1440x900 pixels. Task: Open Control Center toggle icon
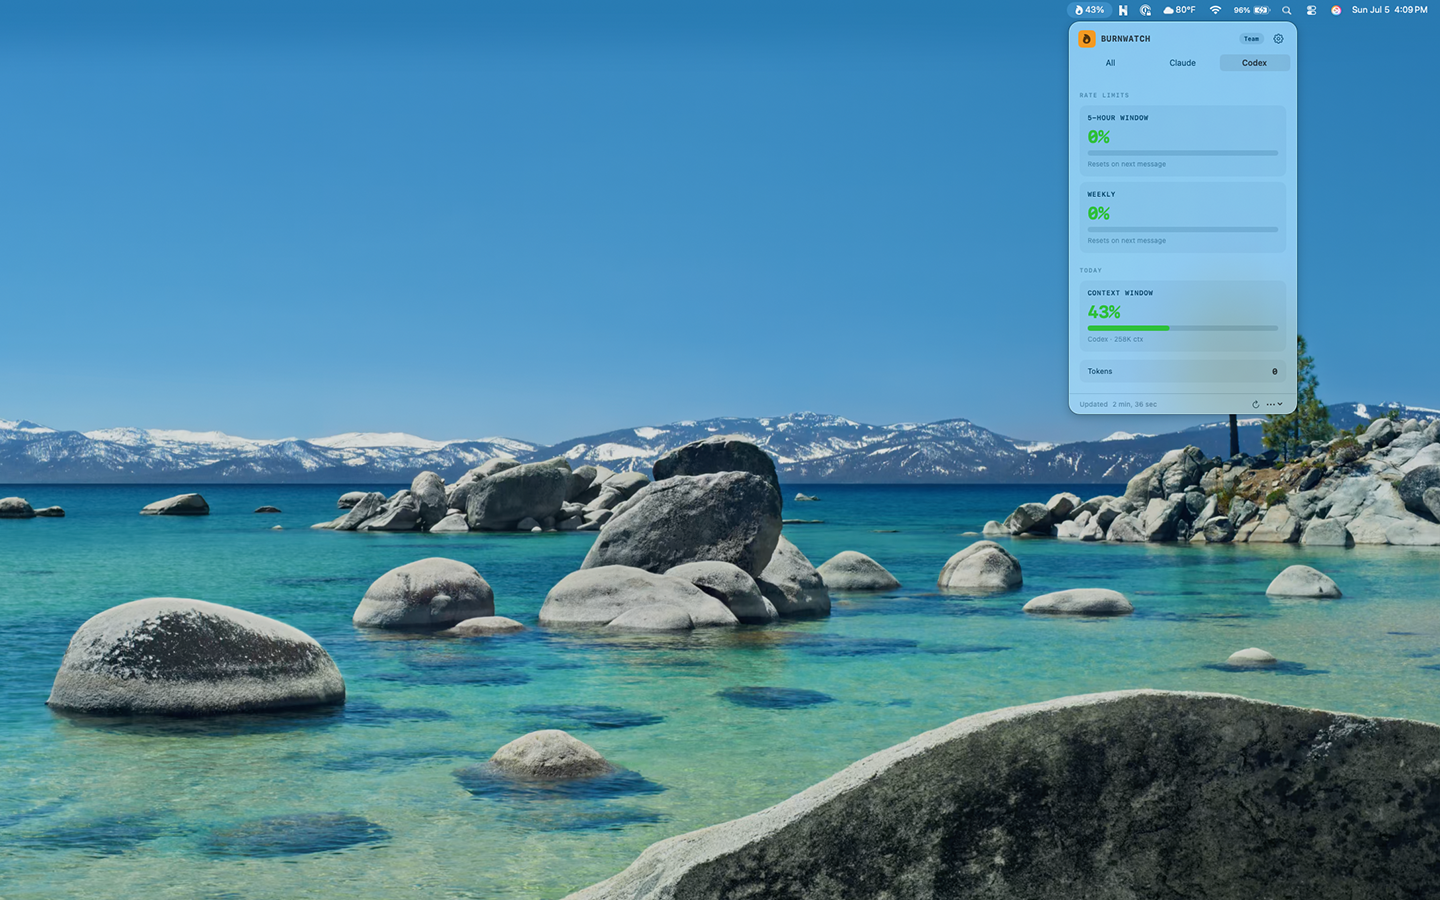(1311, 10)
